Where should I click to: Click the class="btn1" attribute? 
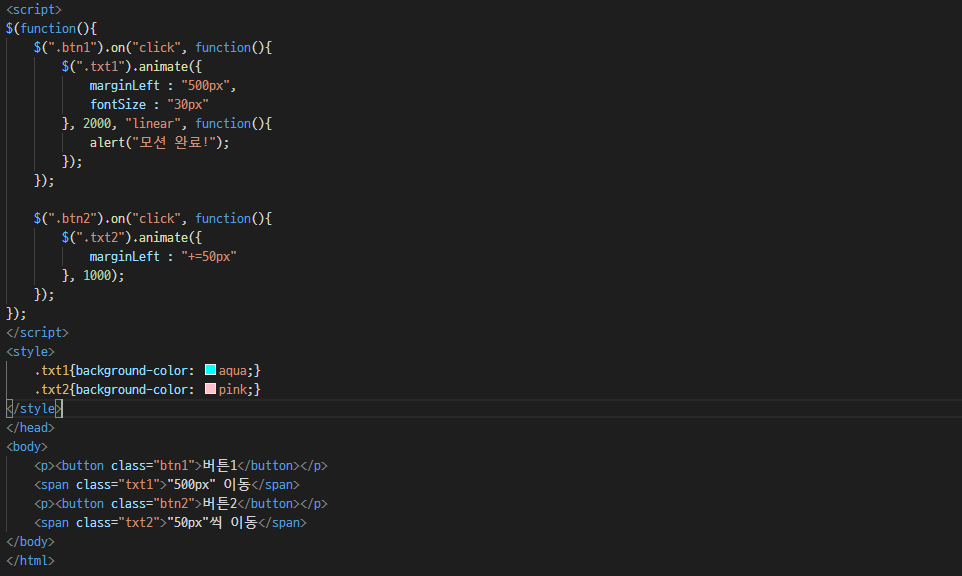click(x=153, y=466)
